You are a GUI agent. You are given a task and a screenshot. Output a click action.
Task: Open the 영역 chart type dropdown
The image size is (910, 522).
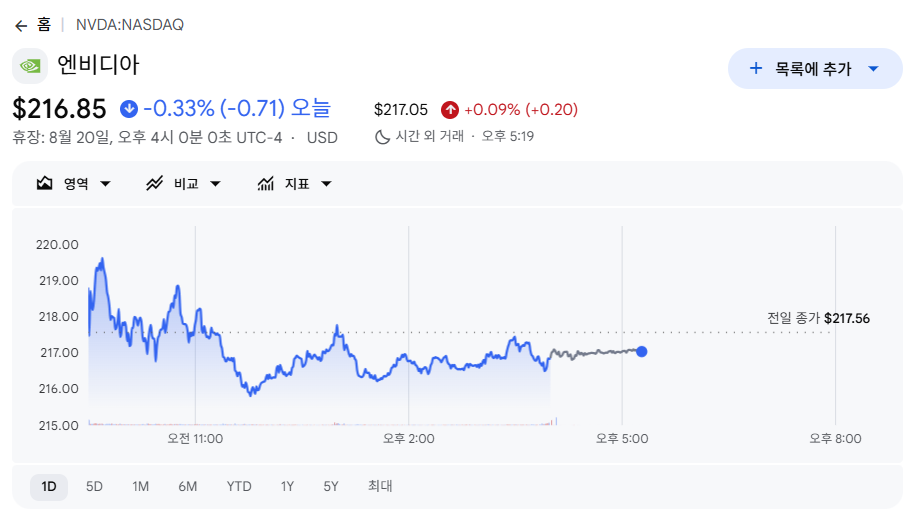pyautogui.click(x=73, y=183)
